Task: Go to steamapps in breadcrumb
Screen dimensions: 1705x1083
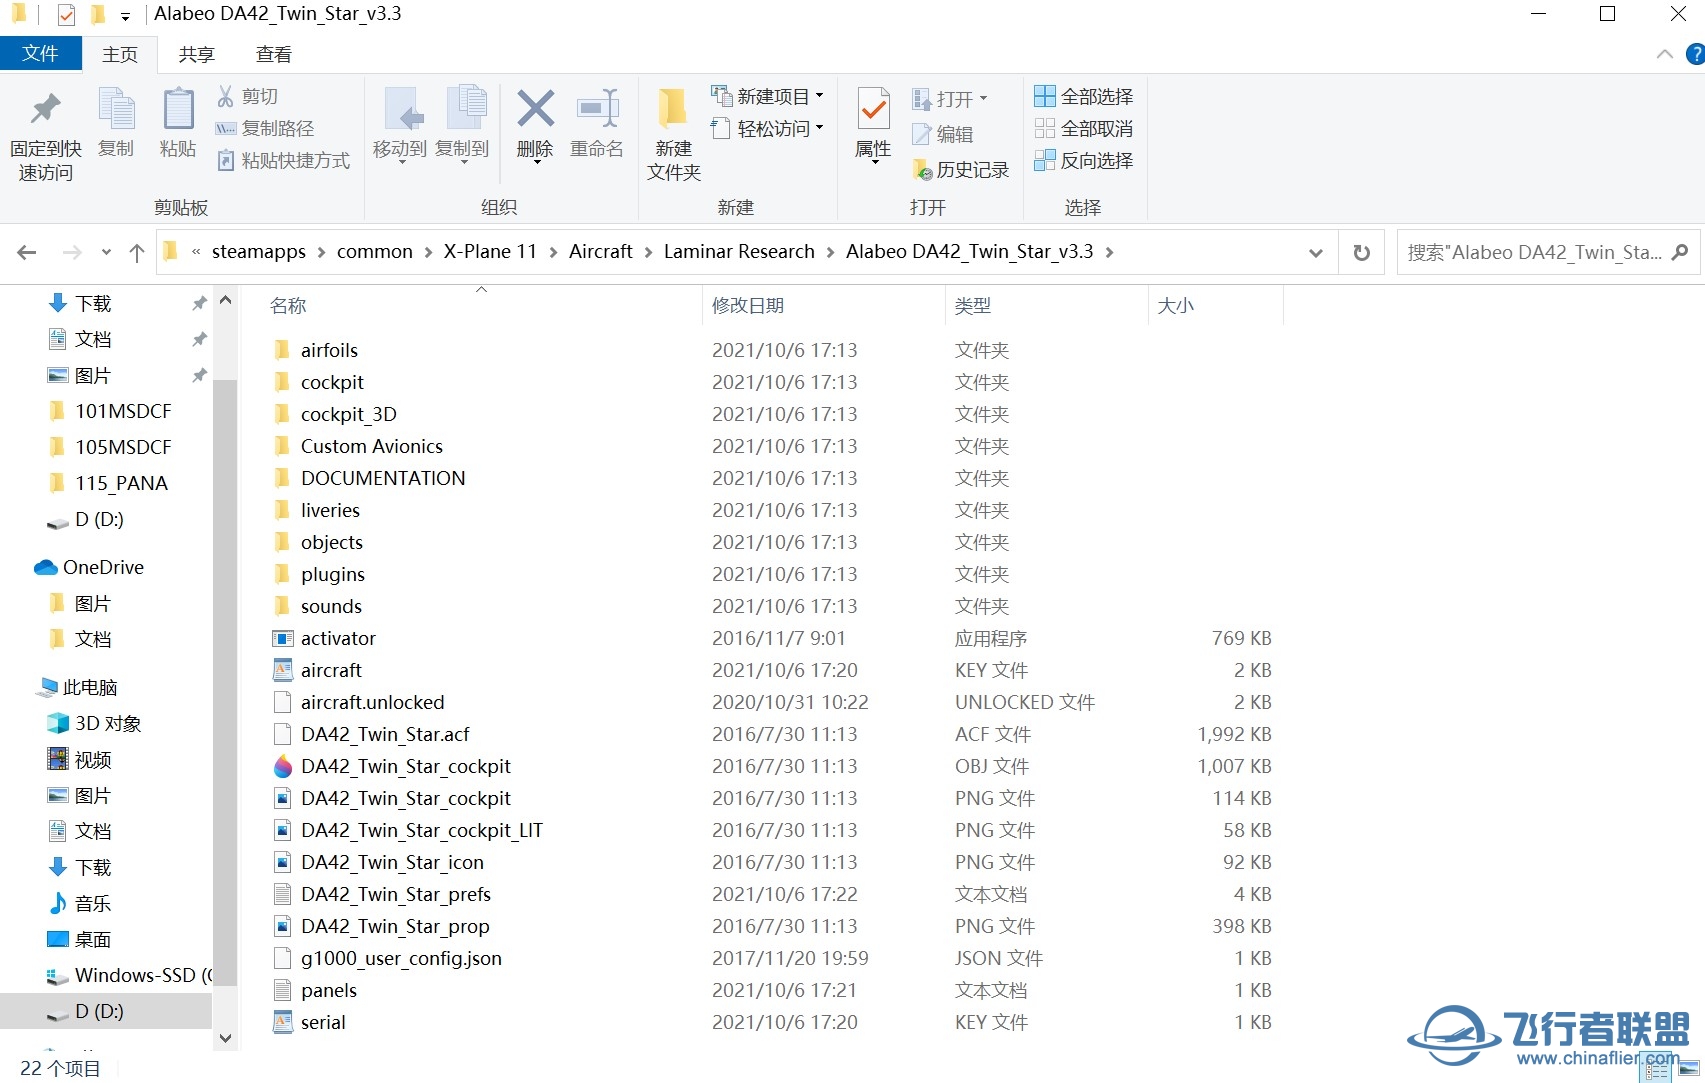Action: [259, 252]
